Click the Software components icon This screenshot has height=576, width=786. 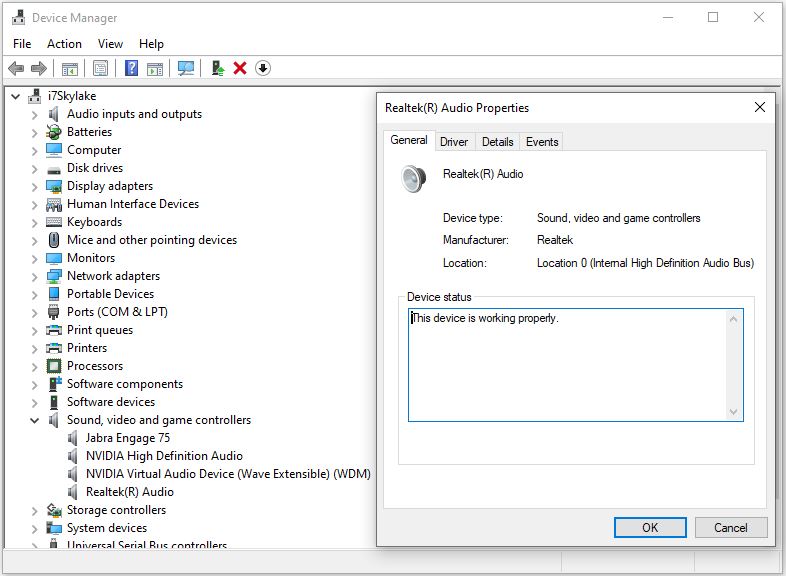click(55, 384)
